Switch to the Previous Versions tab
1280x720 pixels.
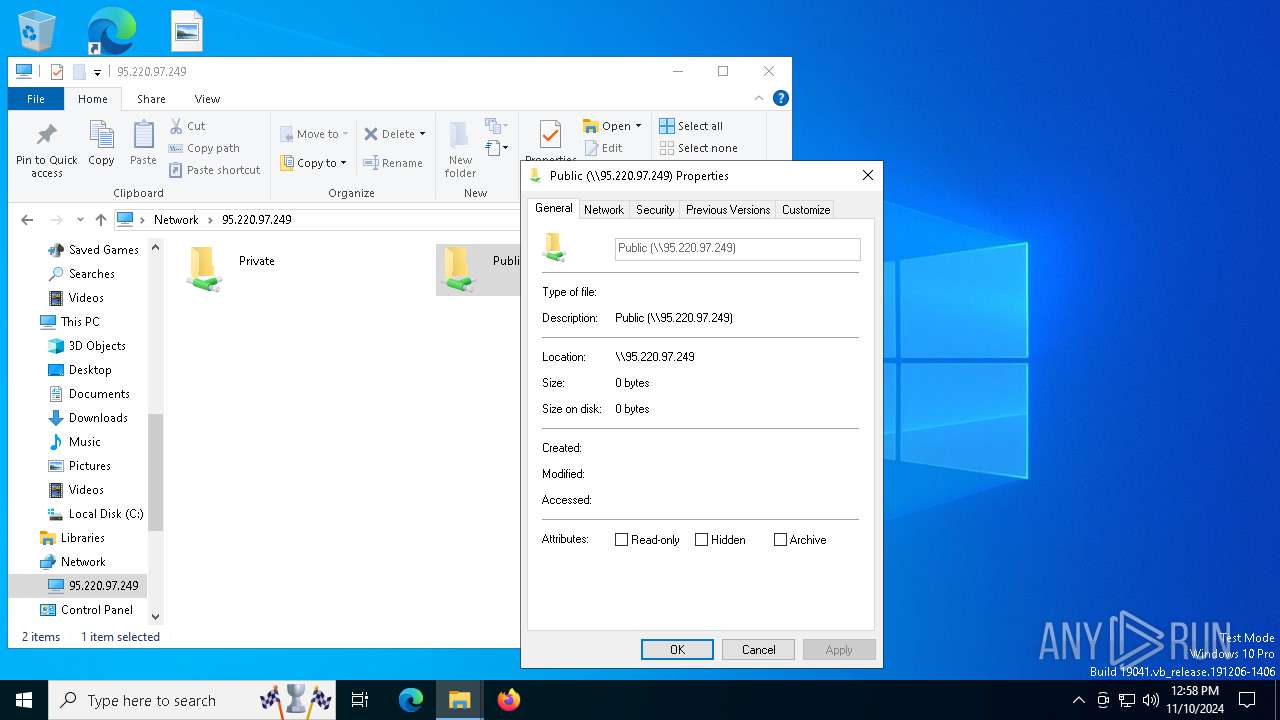(x=728, y=210)
